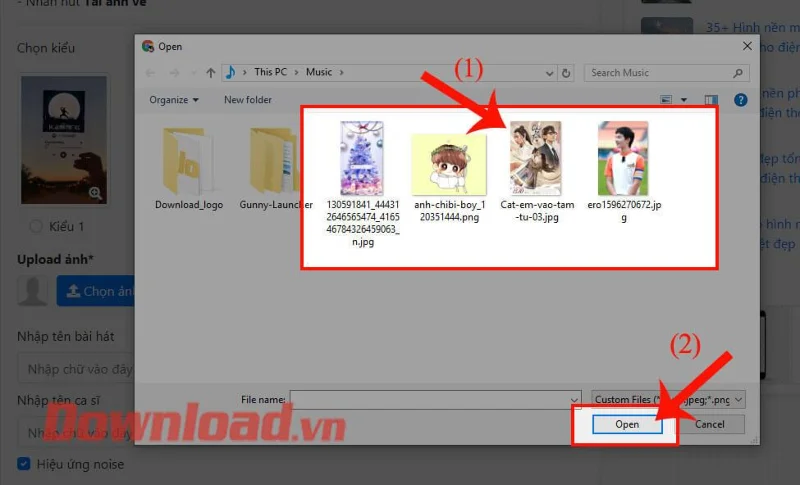Click the Cancel button
This screenshot has height=485, width=800.
(710, 424)
